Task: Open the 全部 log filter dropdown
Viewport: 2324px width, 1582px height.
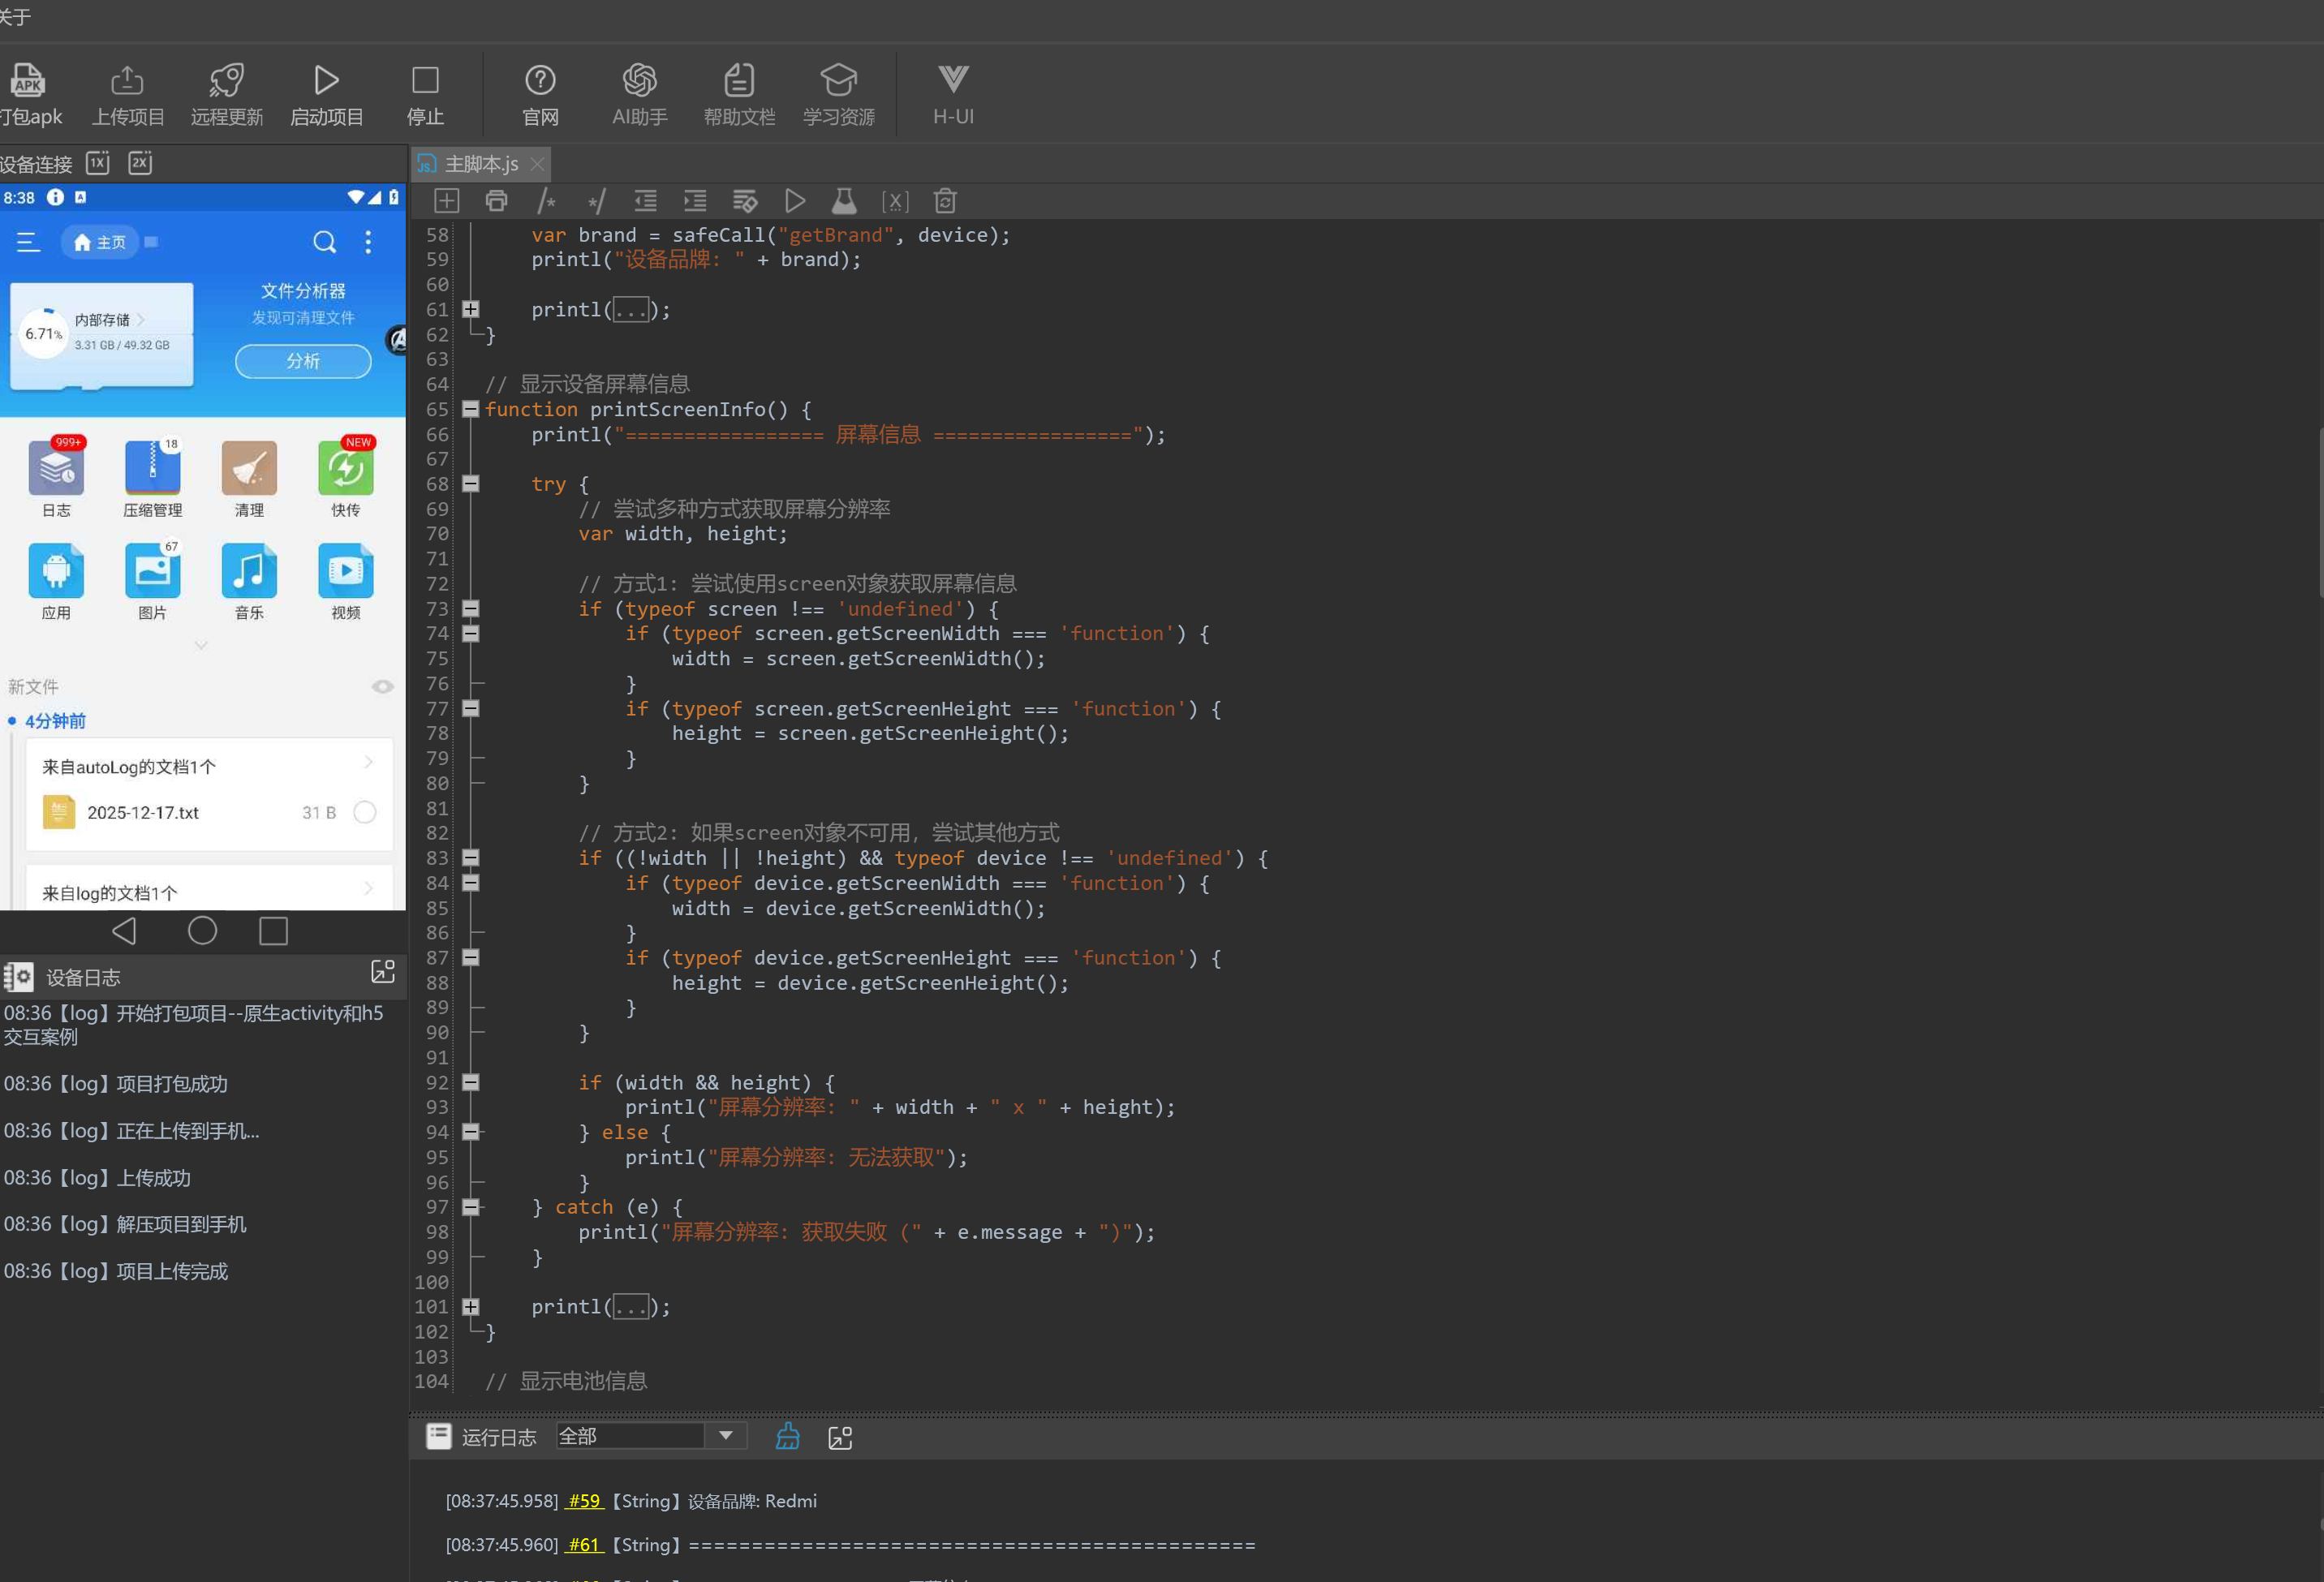Action: pos(726,1436)
